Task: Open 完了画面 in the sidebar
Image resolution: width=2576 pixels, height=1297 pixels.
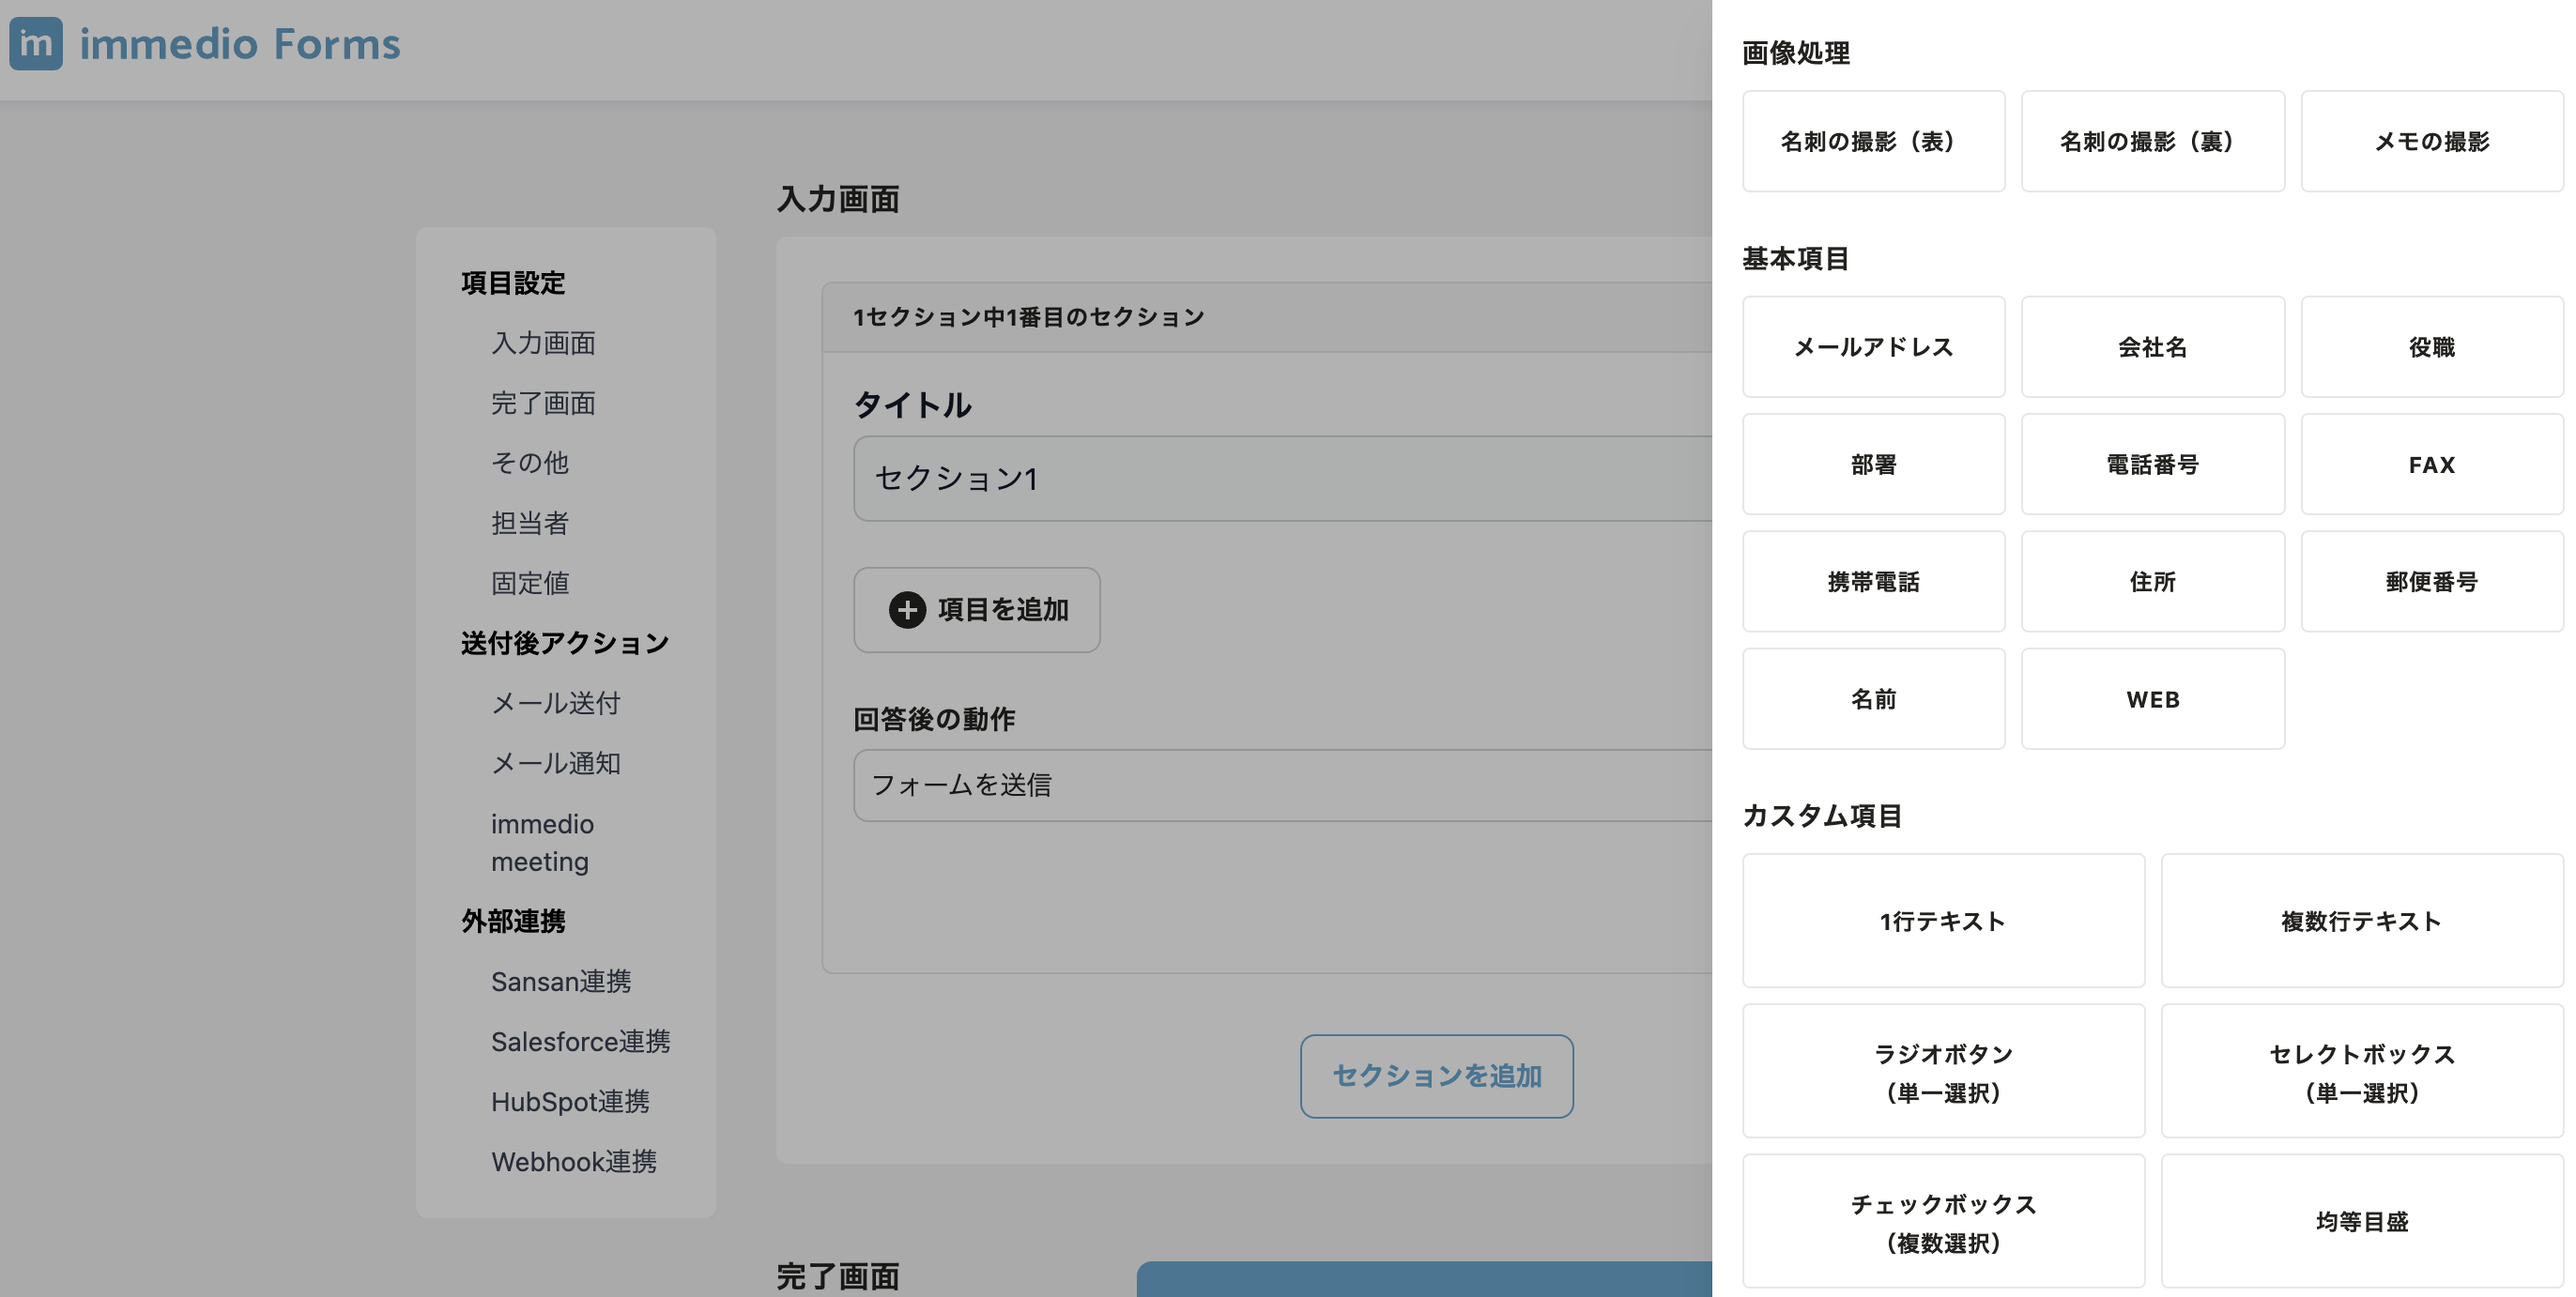Action: [543, 403]
